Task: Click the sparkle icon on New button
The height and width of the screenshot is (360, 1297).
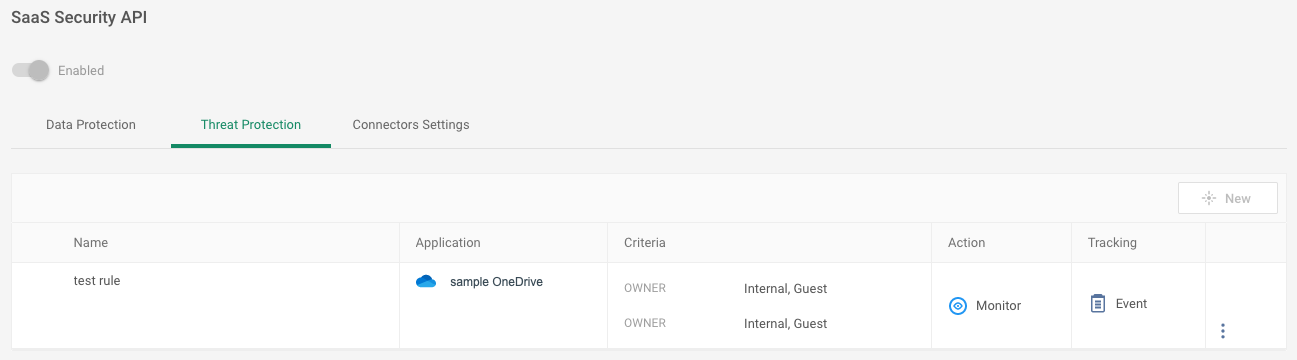Action: pyautogui.click(x=1209, y=198)
